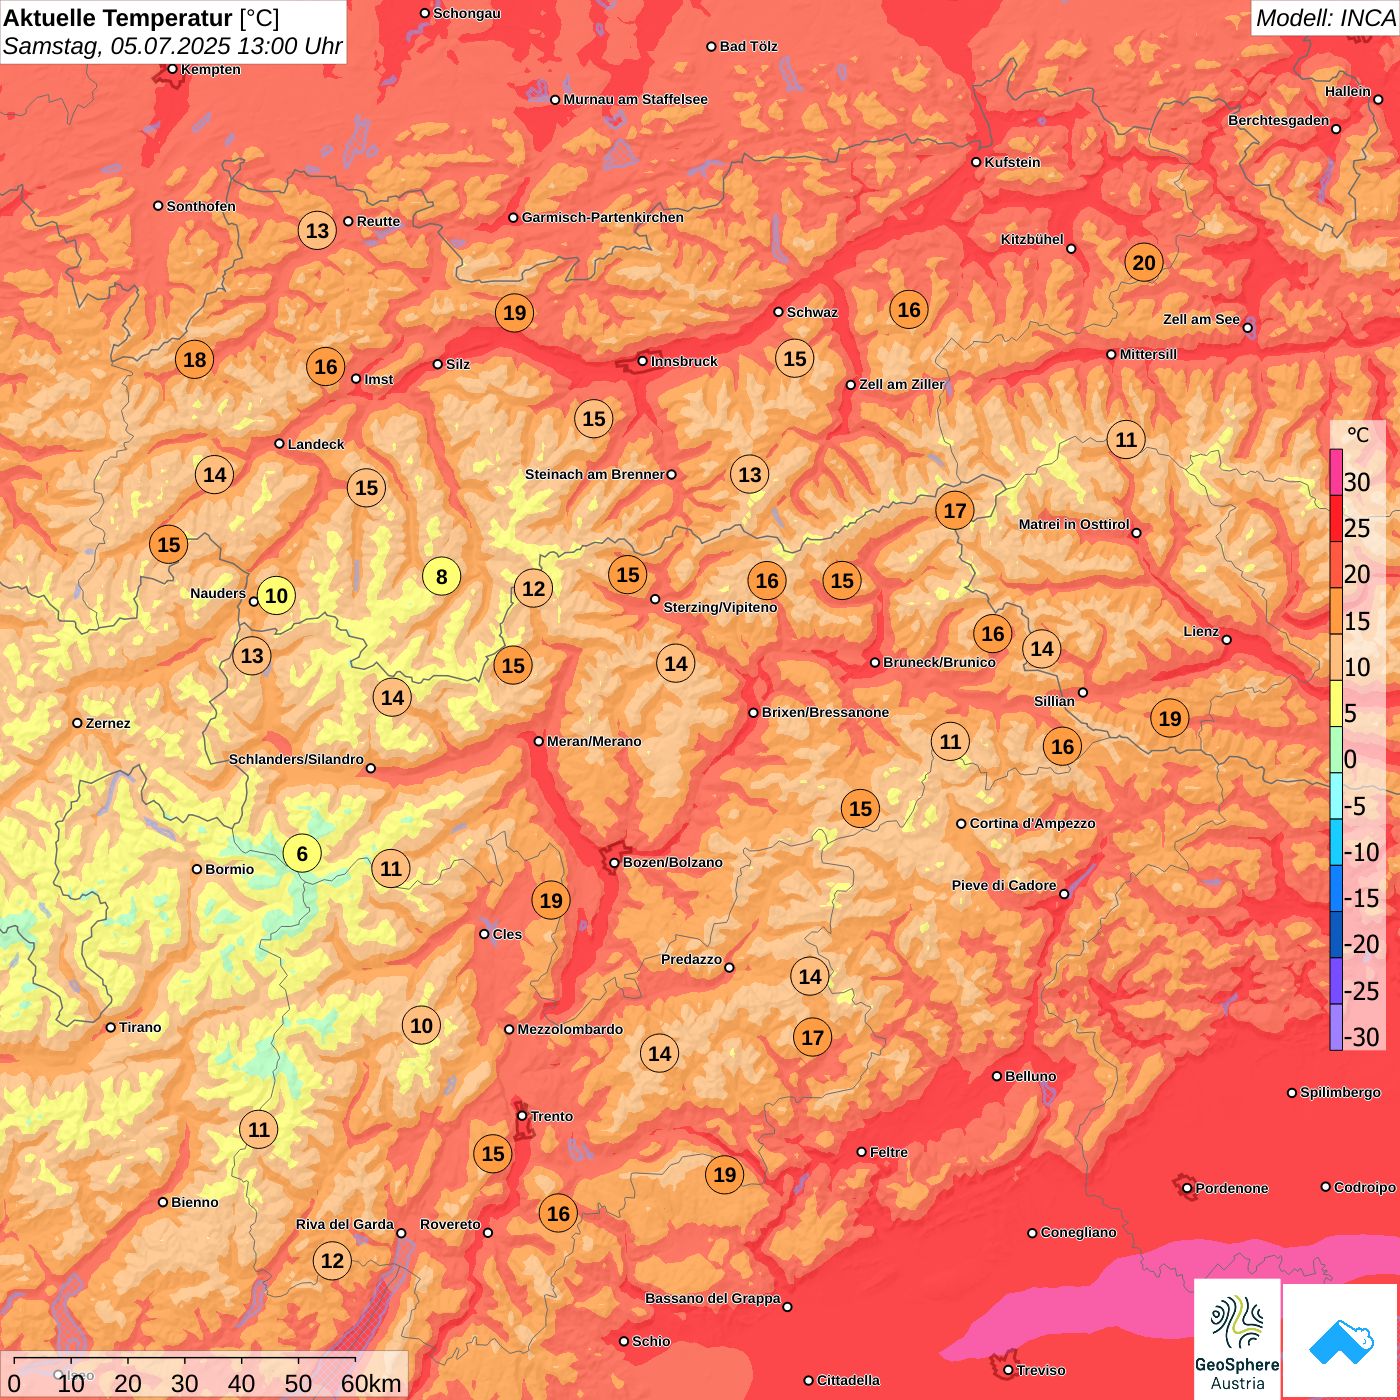The height and width of the screenshot is (1400, 1400).
Task: Click the Bassano del Grappa label
Action: click(x=713, y=1298)
